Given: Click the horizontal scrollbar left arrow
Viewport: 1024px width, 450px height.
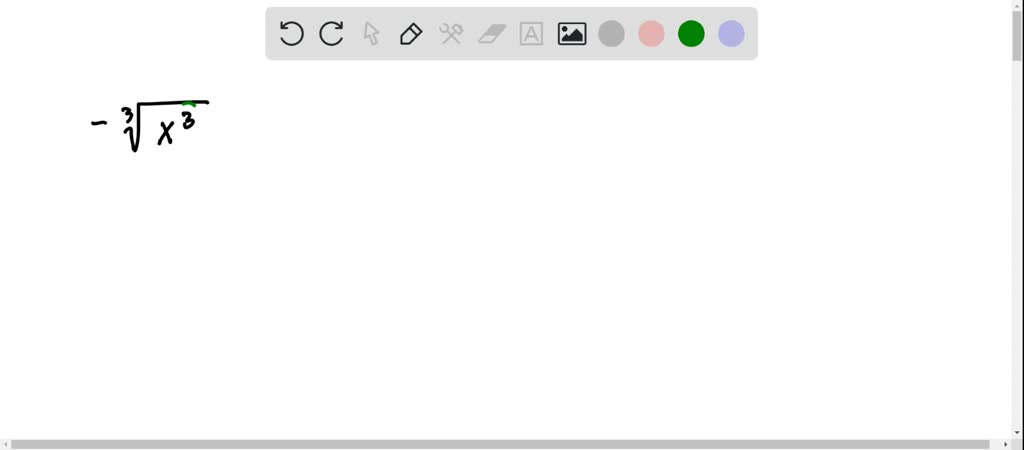Looking at the screenshot, I should pyautogui.click(x=5, y=445).
